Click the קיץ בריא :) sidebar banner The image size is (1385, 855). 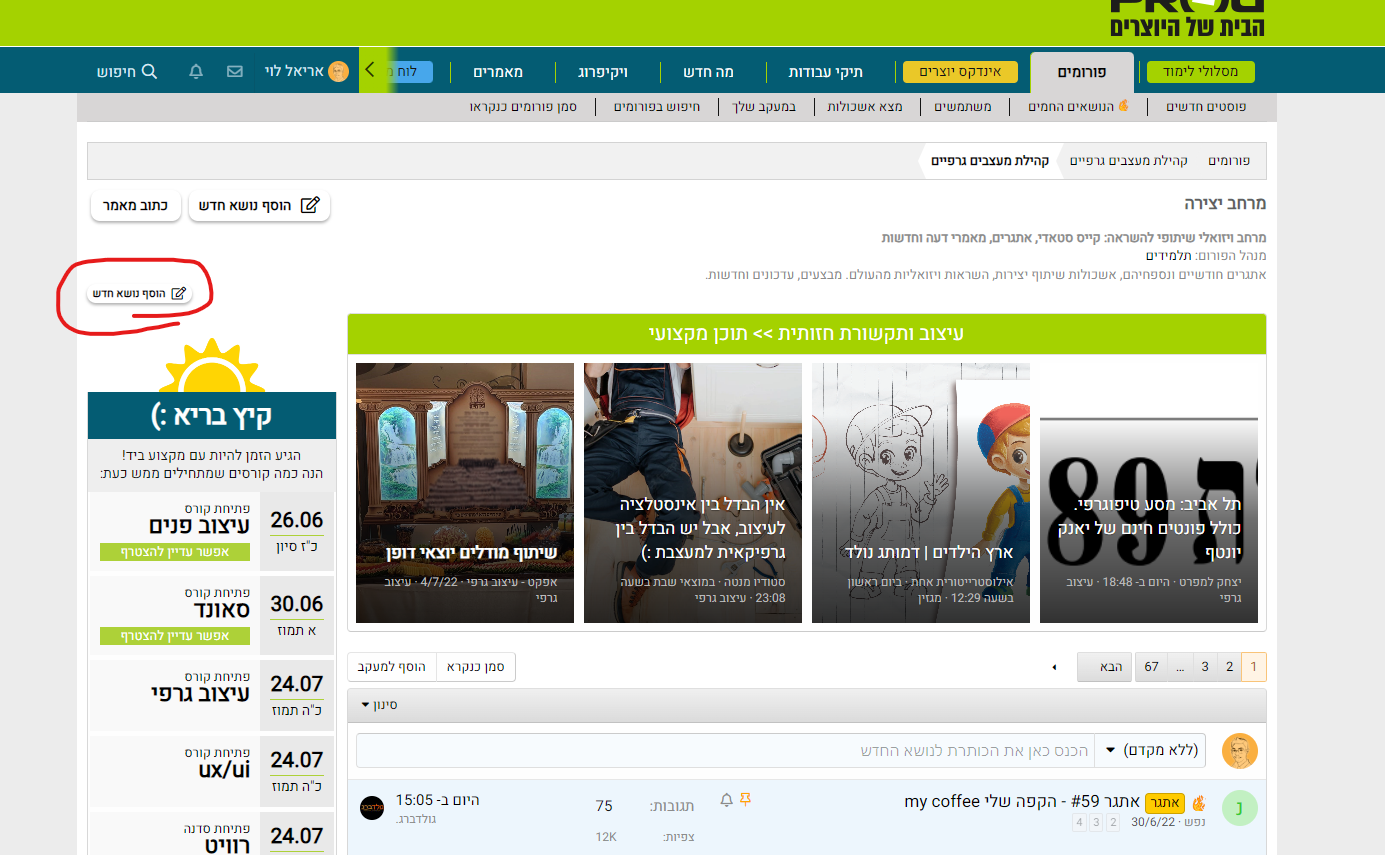[x=211, y=415]
